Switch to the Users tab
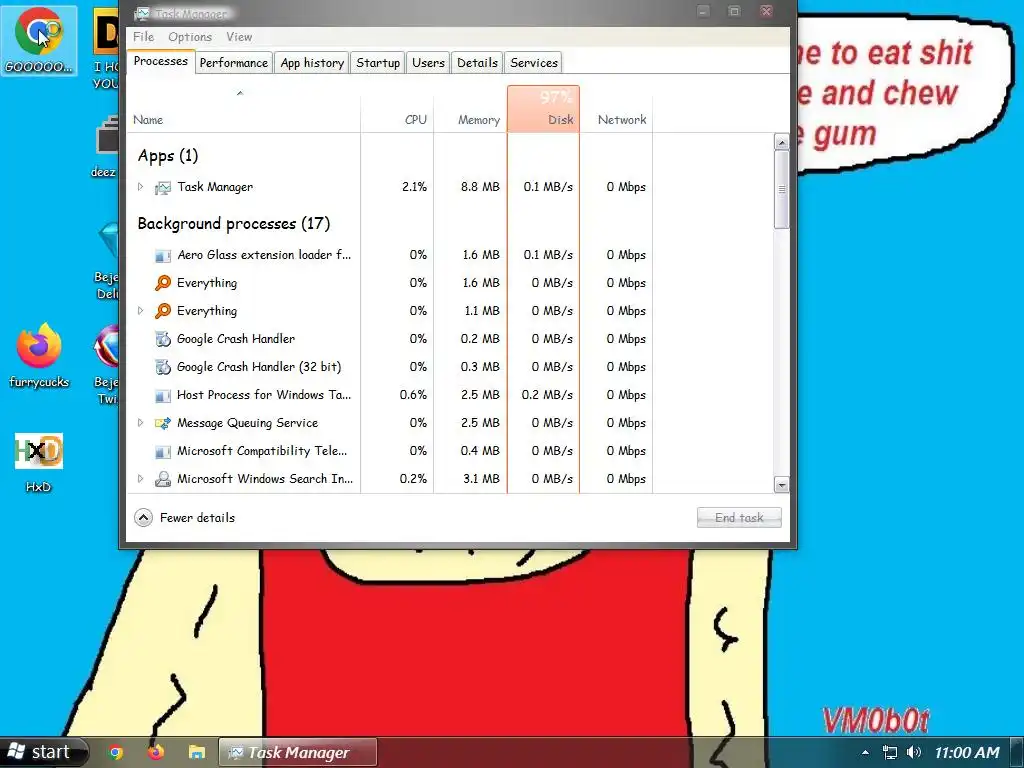1024x768 pixels. pyautogui.click(x=428, y=63)
